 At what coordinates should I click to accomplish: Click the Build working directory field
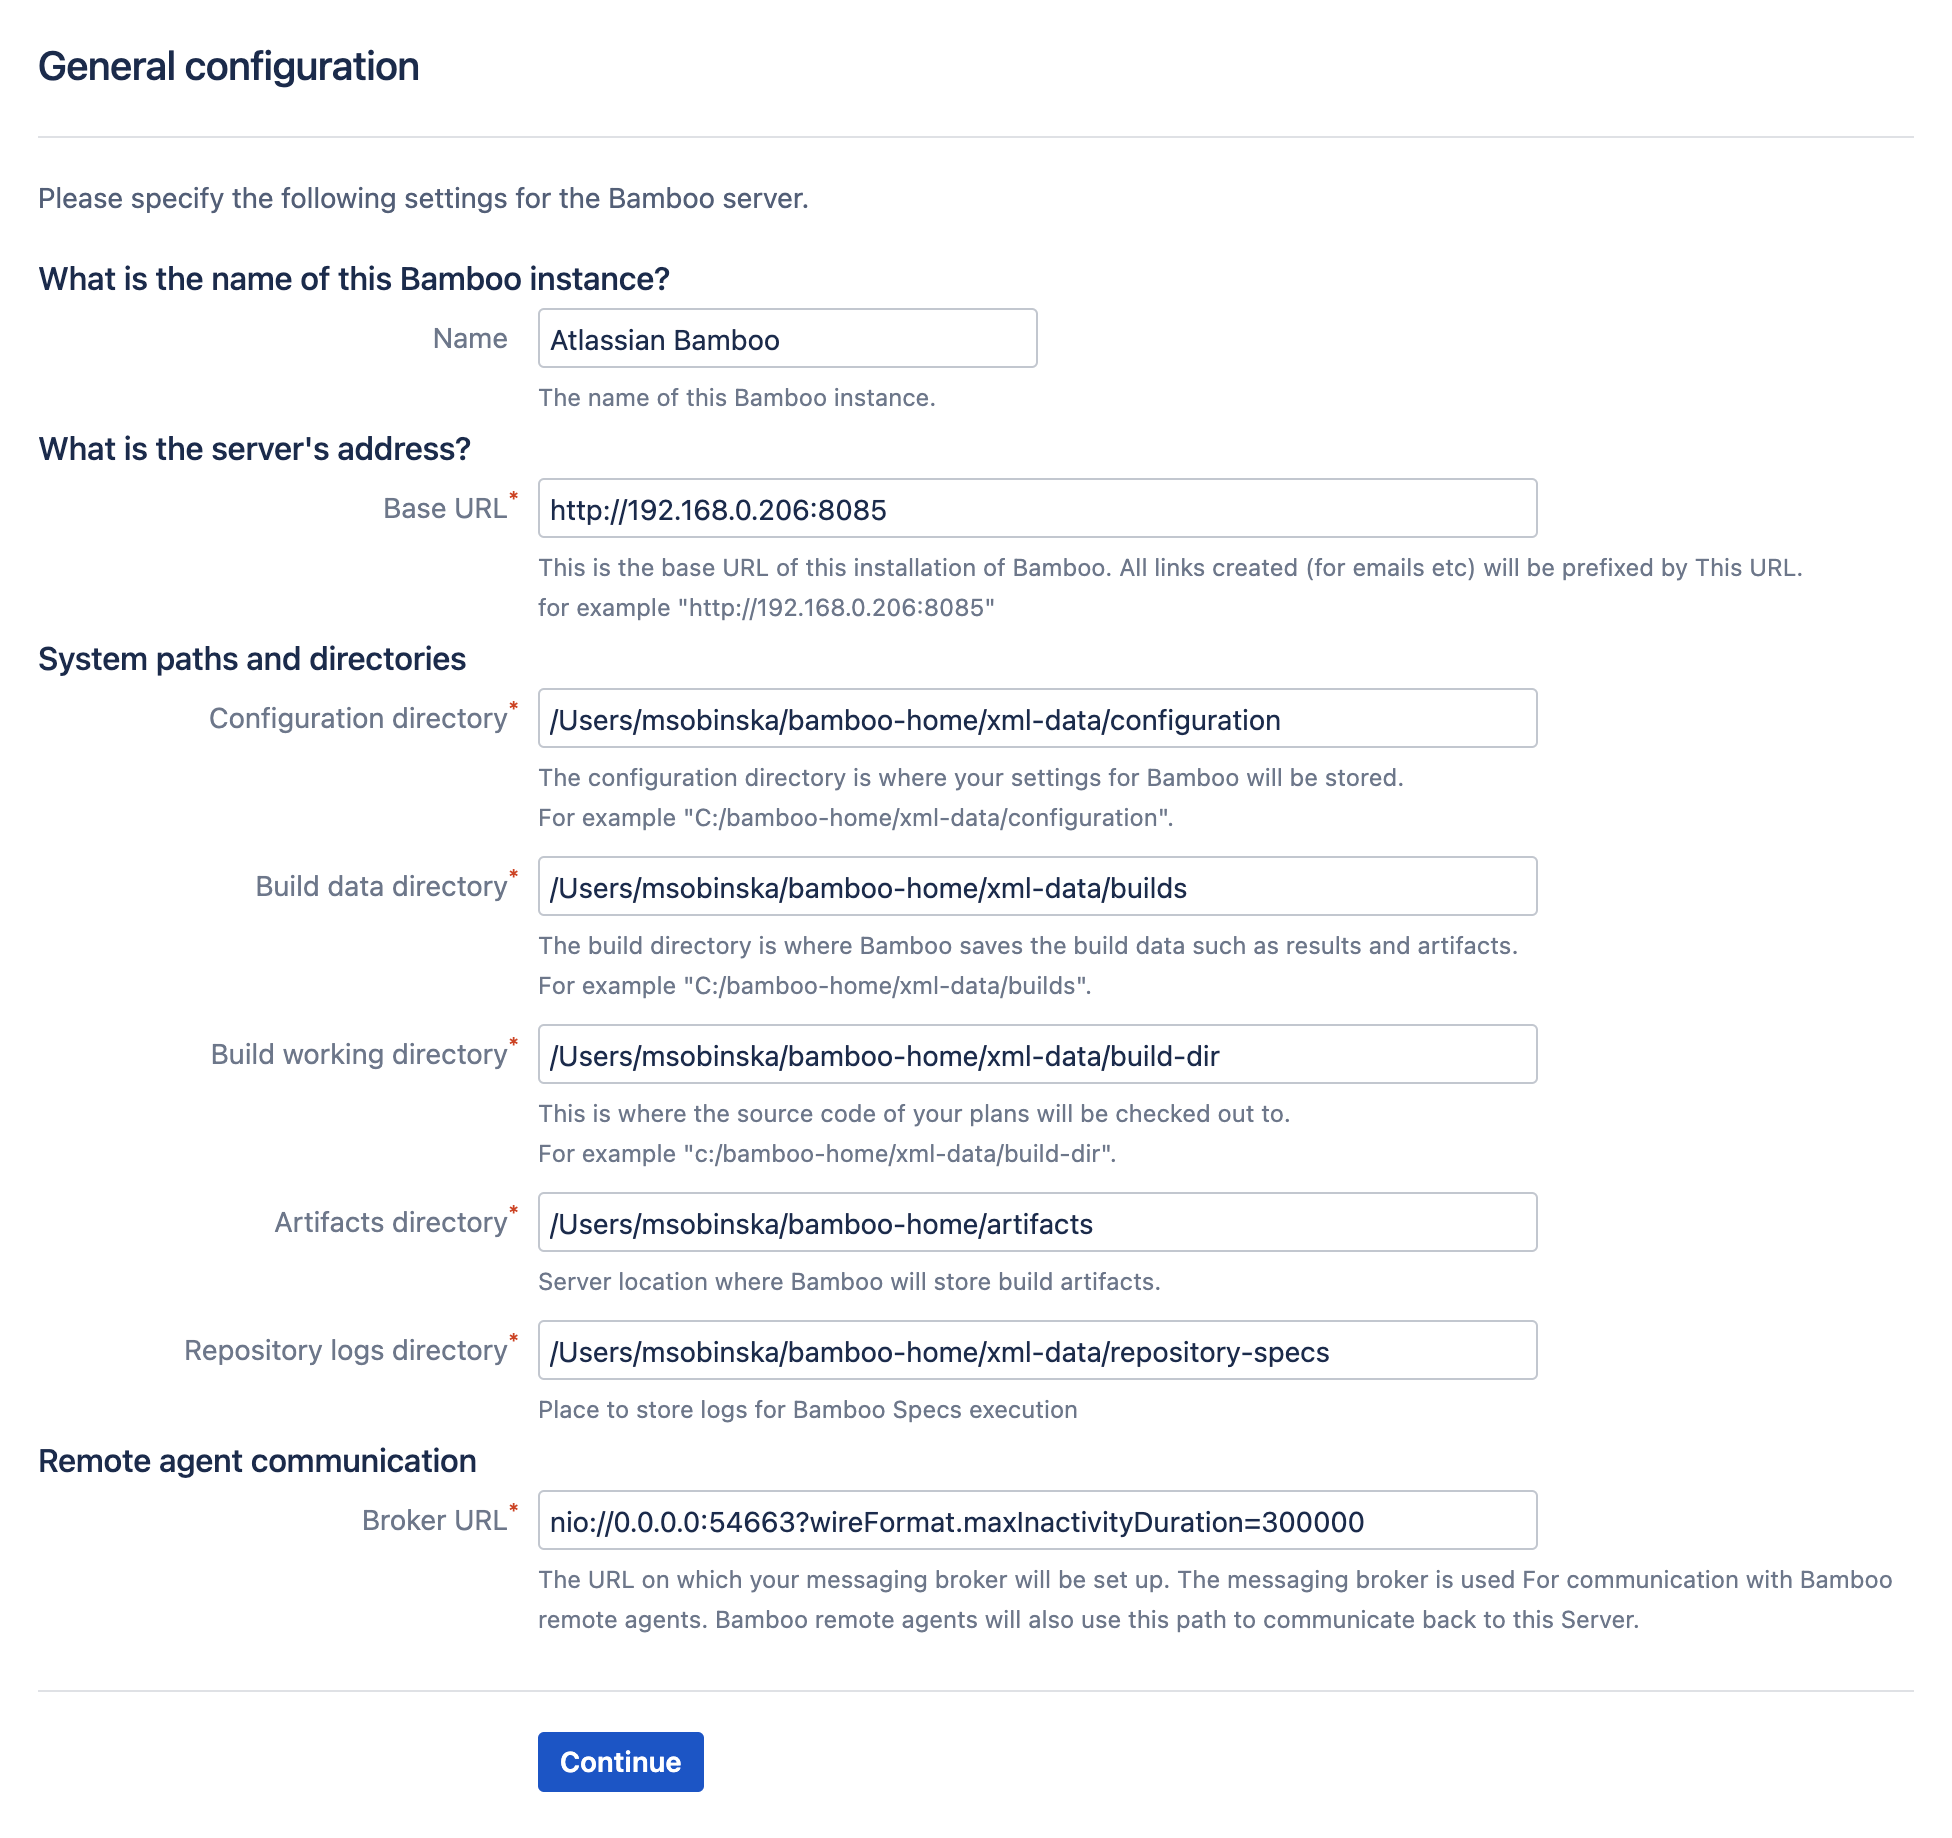[1037, 1054]
